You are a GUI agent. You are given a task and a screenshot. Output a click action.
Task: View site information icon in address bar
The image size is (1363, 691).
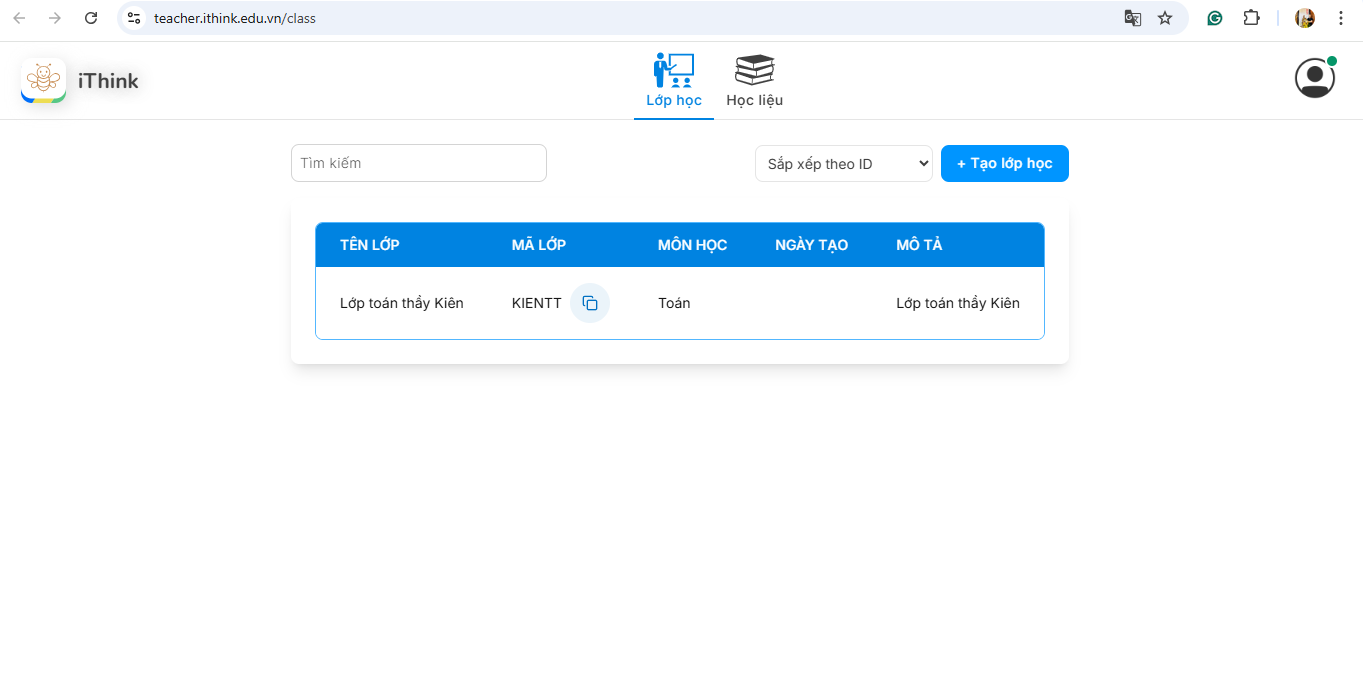[x=134, y=18]
